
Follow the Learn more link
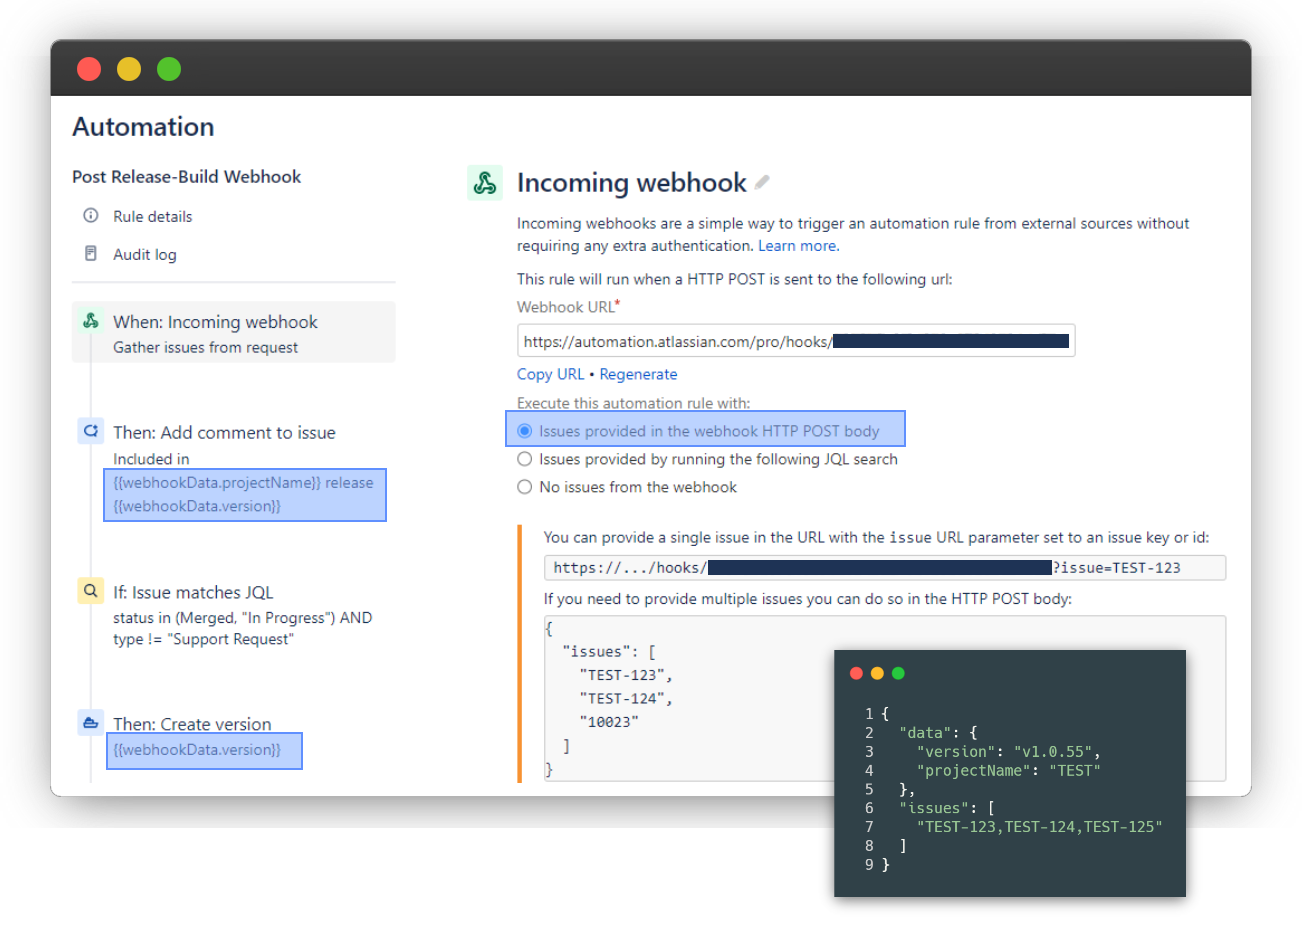pos(798,246)
